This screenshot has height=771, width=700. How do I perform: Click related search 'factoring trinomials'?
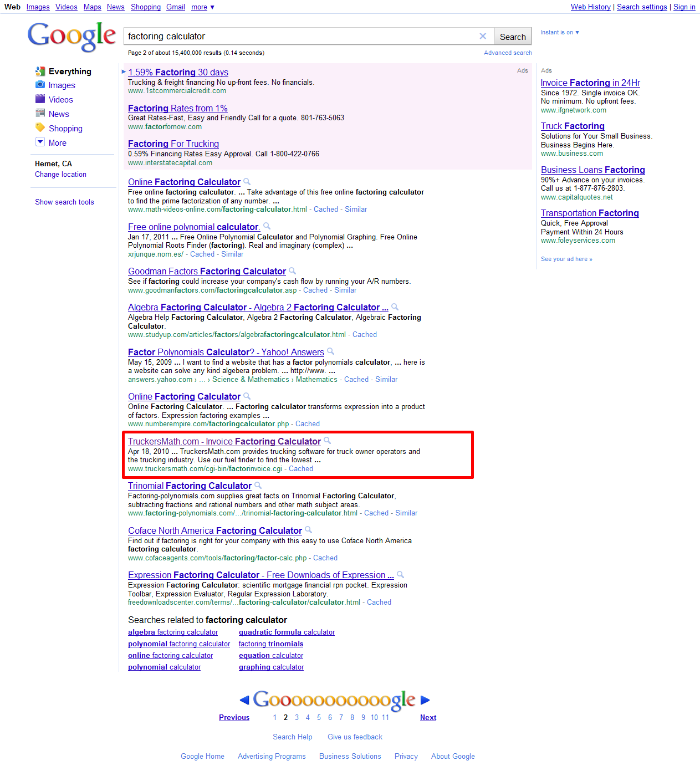(x=271, y=644)
